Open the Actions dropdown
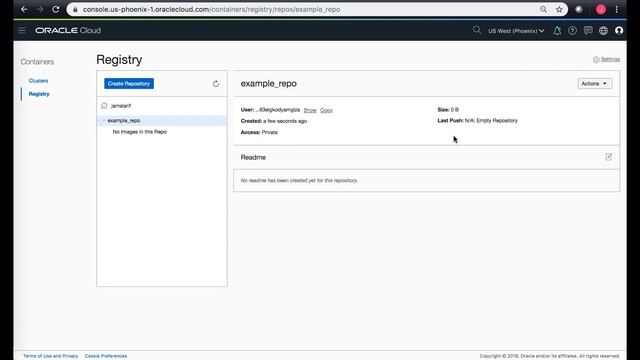This screenshot has height=360, width=640. (595, 84)
